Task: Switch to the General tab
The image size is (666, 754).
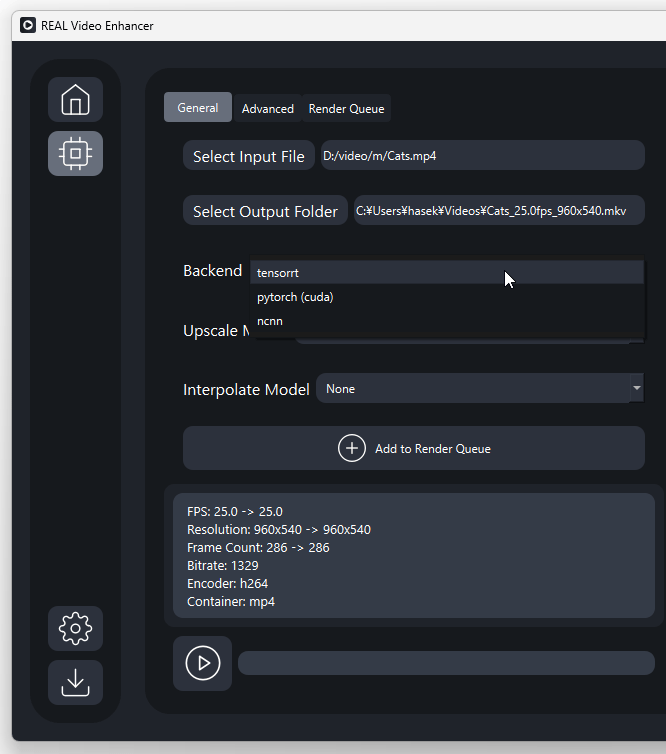Action: click(x=198, y=107)
